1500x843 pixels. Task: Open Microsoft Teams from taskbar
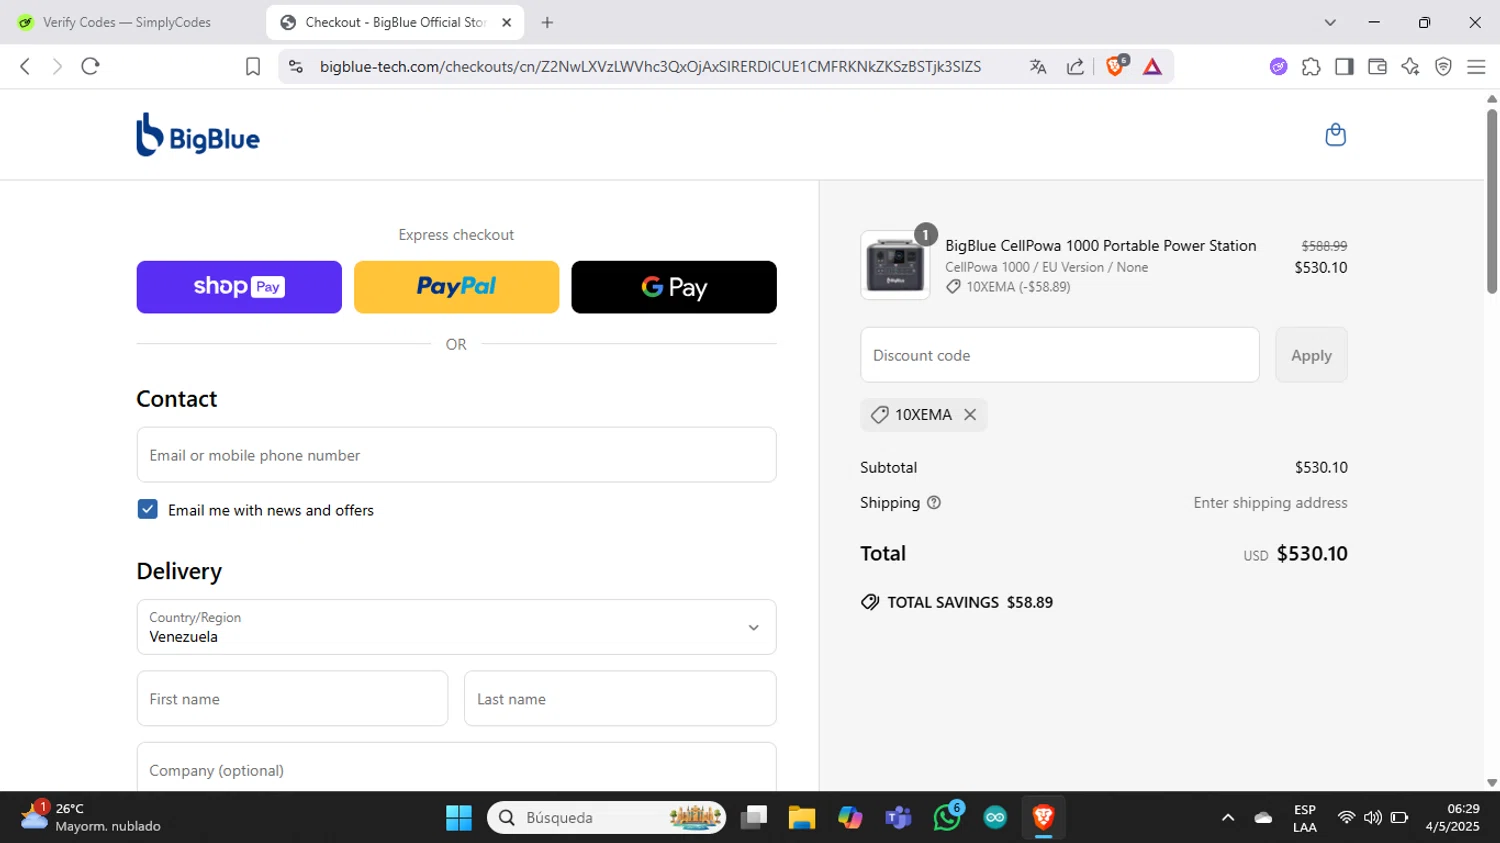coord(898,818)
